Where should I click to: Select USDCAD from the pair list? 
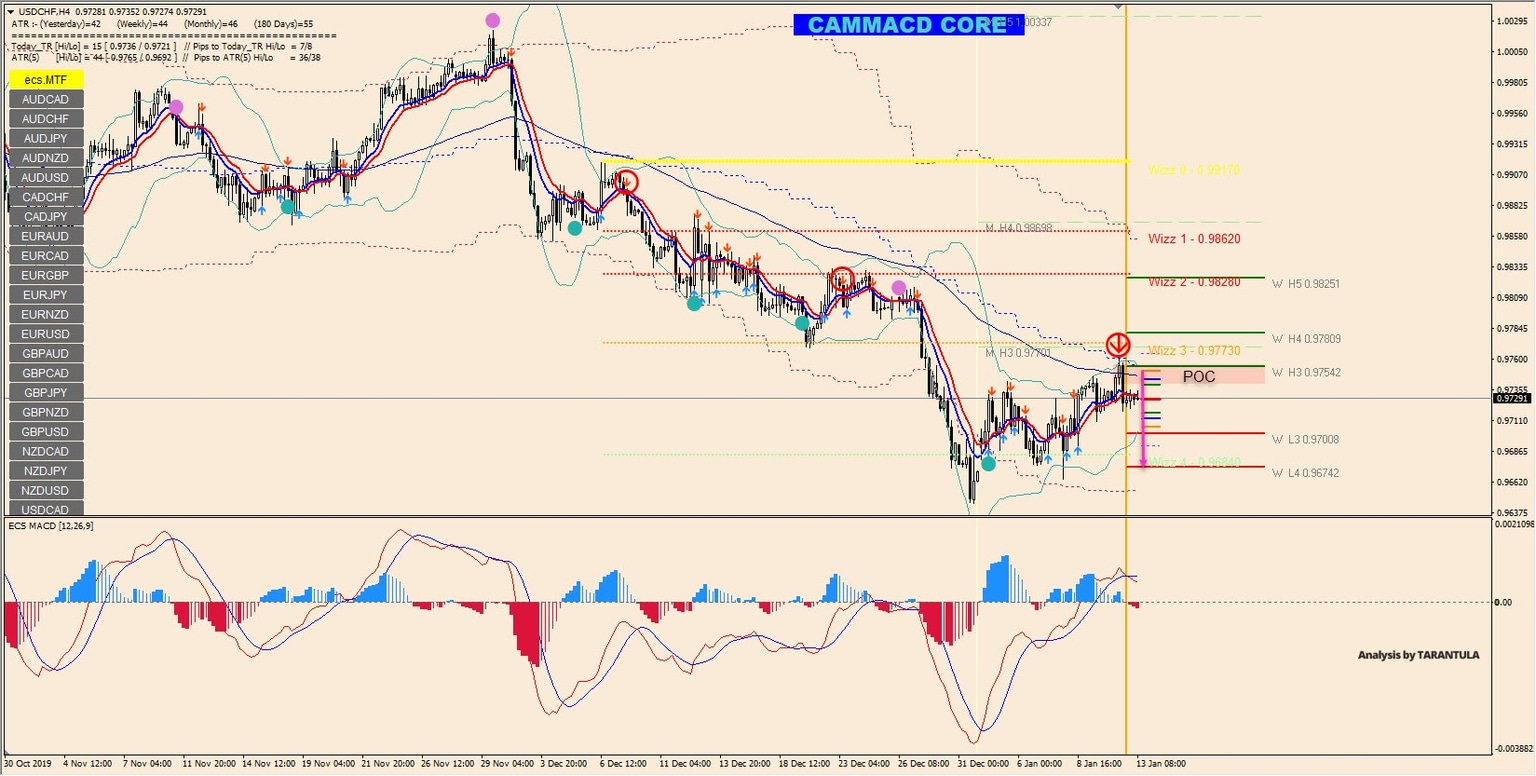pos(45,509)
